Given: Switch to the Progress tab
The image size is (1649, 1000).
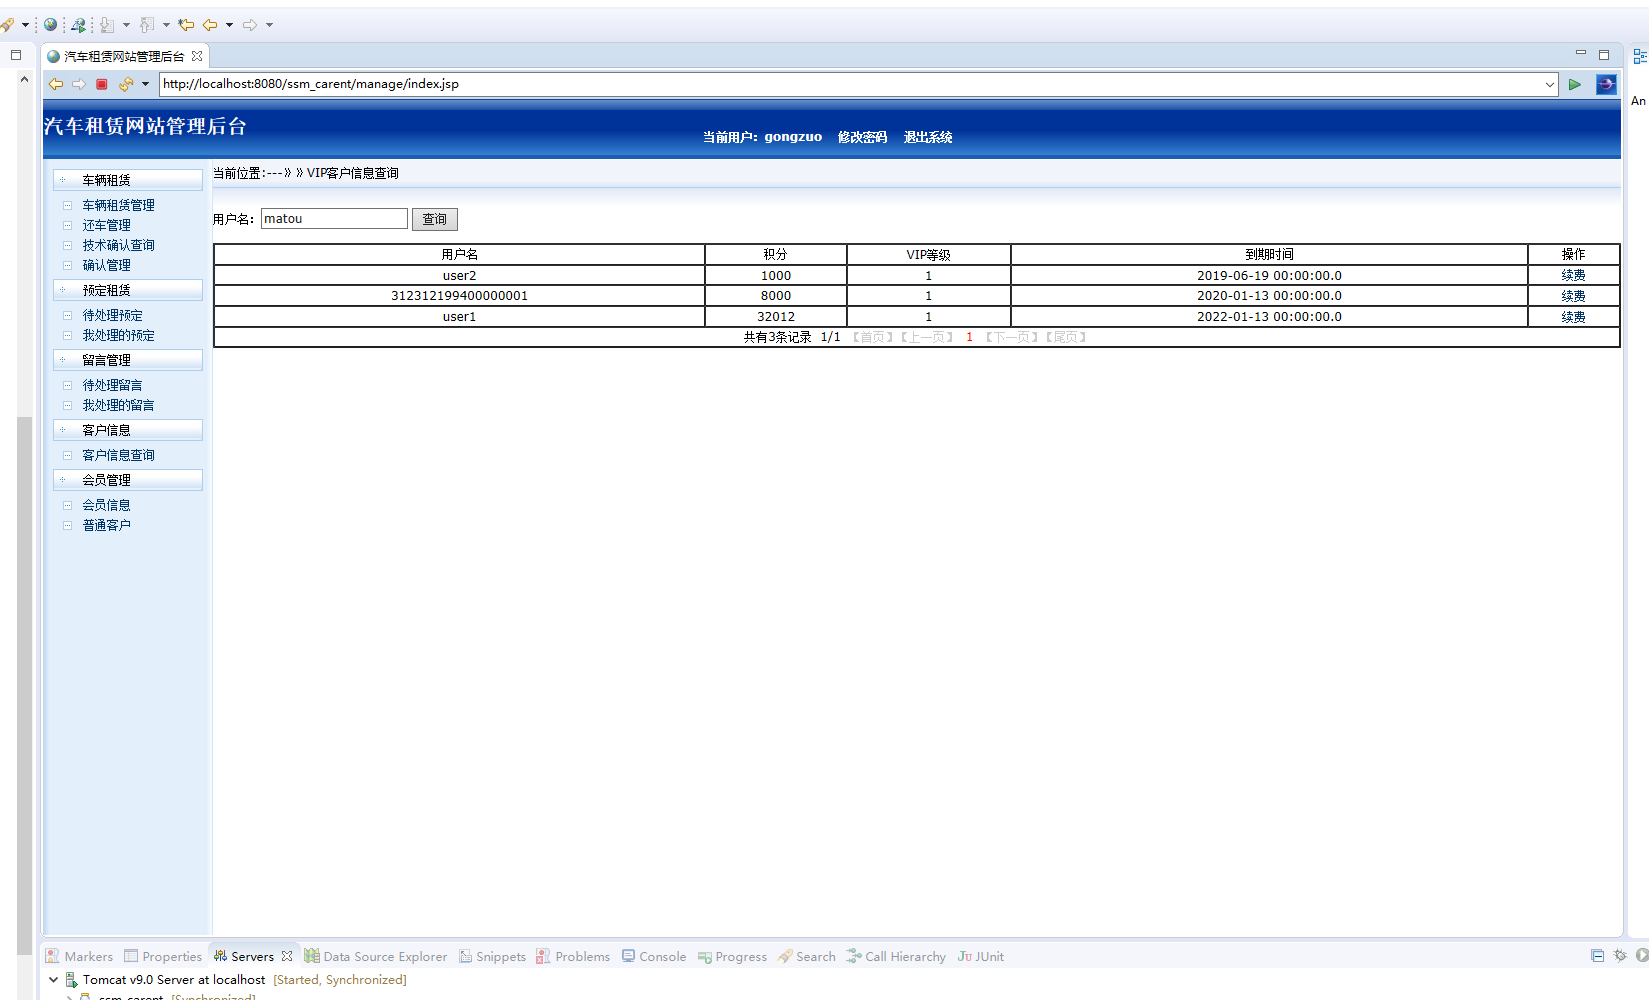Looking at the screenshot, I should point(732,956).
